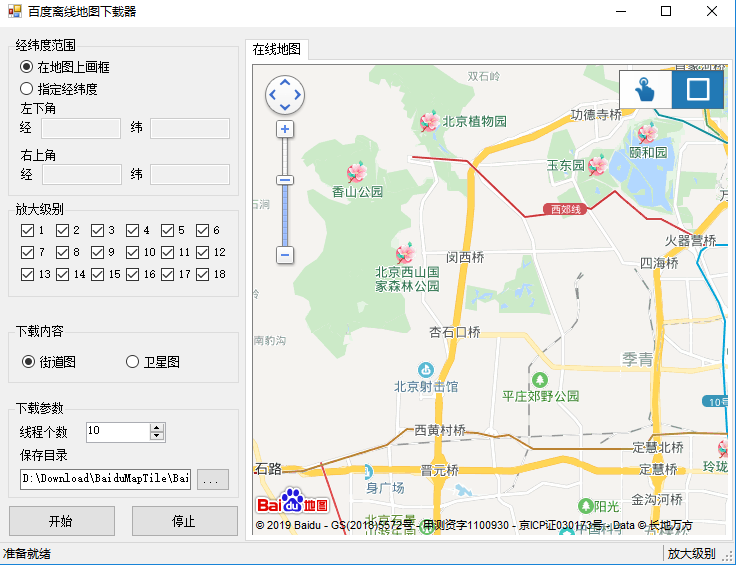The image size is (736, 565).
Task: Click the 左下角 经 longitude field
Action: [81, 129]
